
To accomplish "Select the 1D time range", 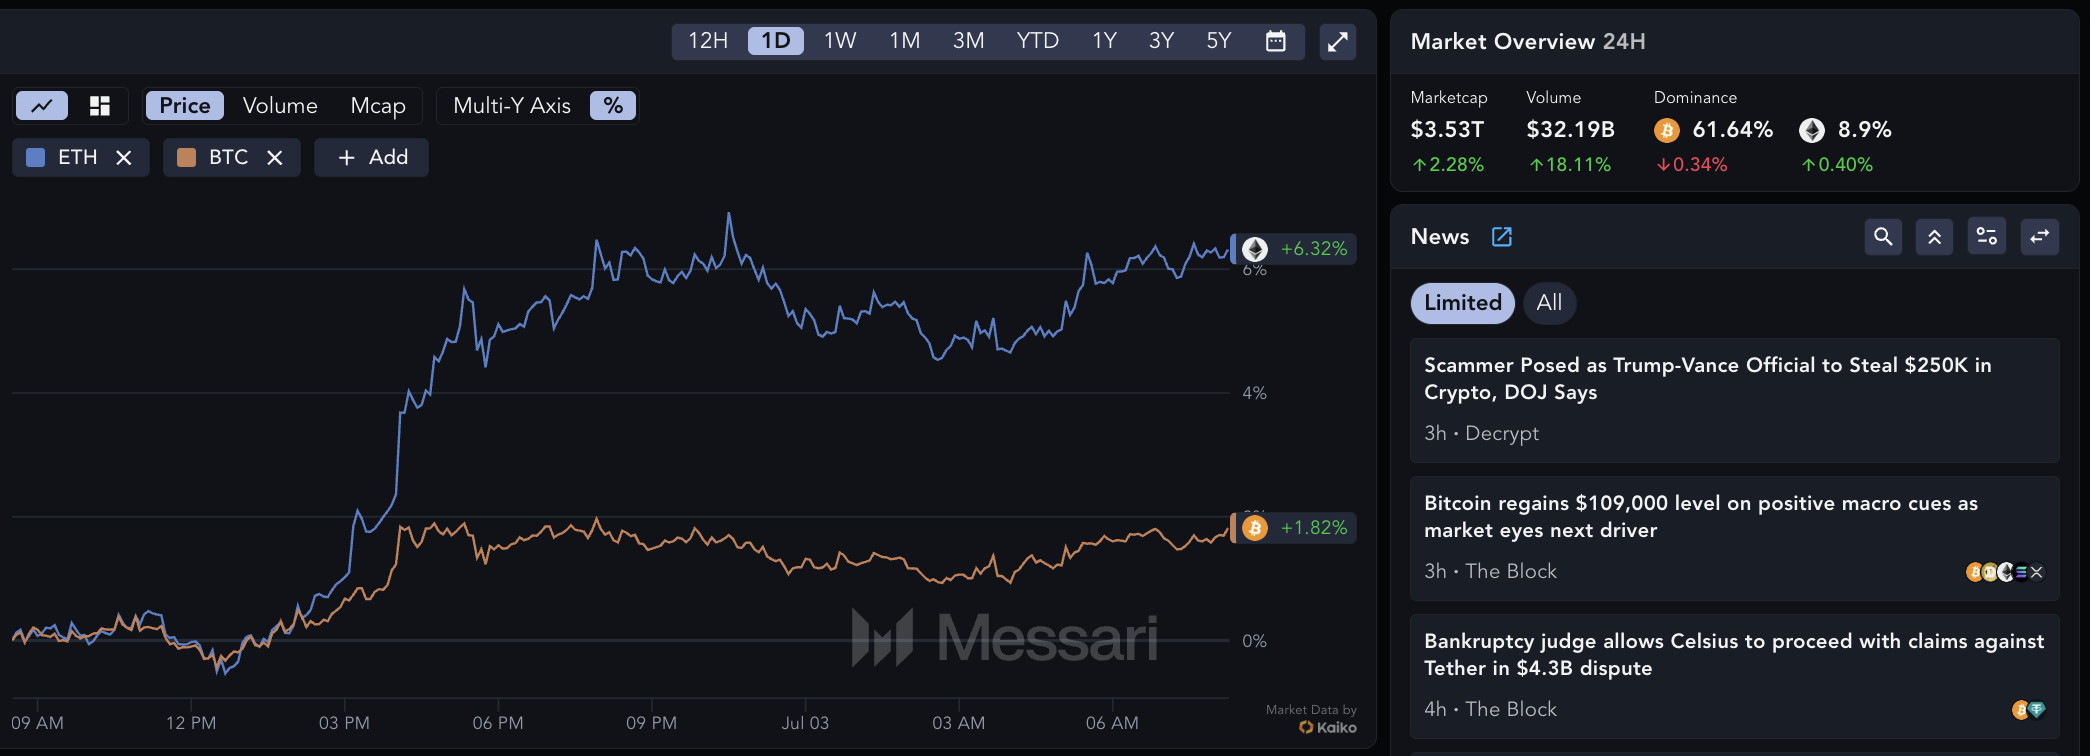I will tap(776, 41).
